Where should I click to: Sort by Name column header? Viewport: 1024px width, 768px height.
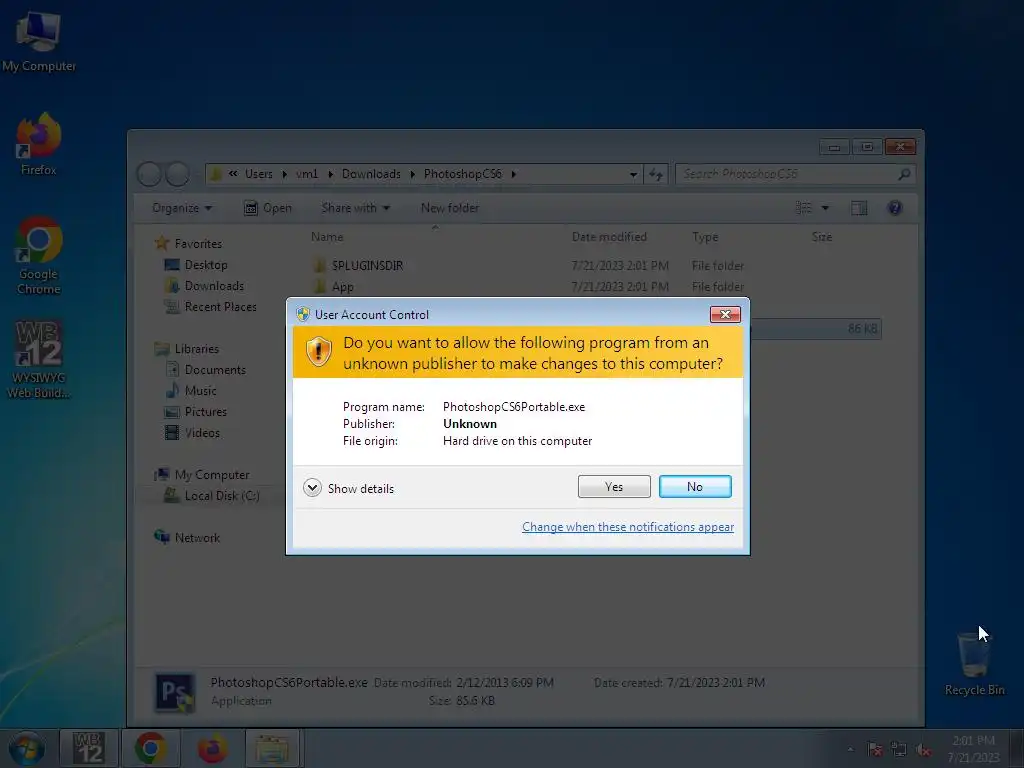pyautogui.click(x=327, y=236)
